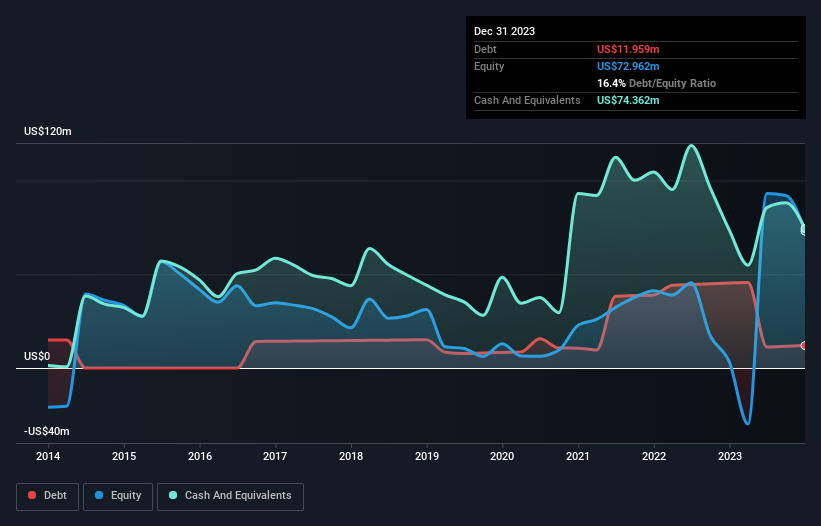
Task: Click the 2023 x-axis label
Action: 730,456
